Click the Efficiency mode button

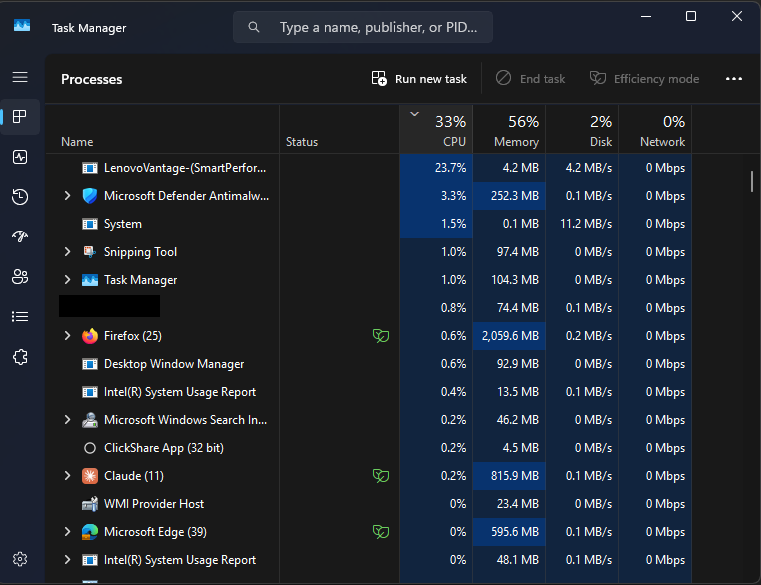coord(644,79)
